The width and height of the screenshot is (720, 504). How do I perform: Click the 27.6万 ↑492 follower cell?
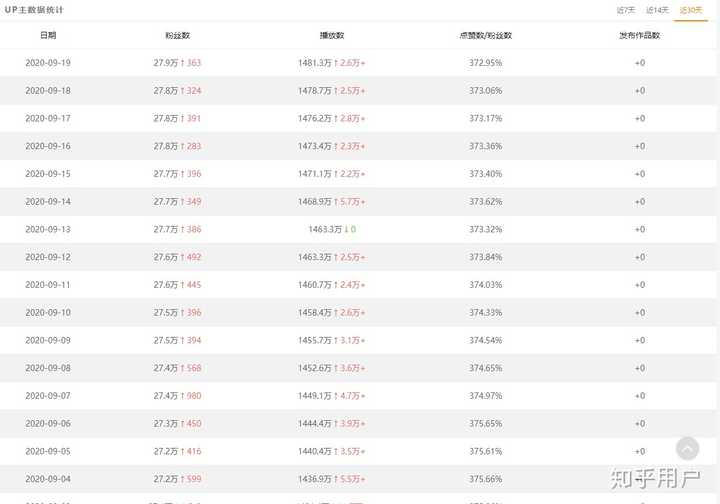pos(177,257)
